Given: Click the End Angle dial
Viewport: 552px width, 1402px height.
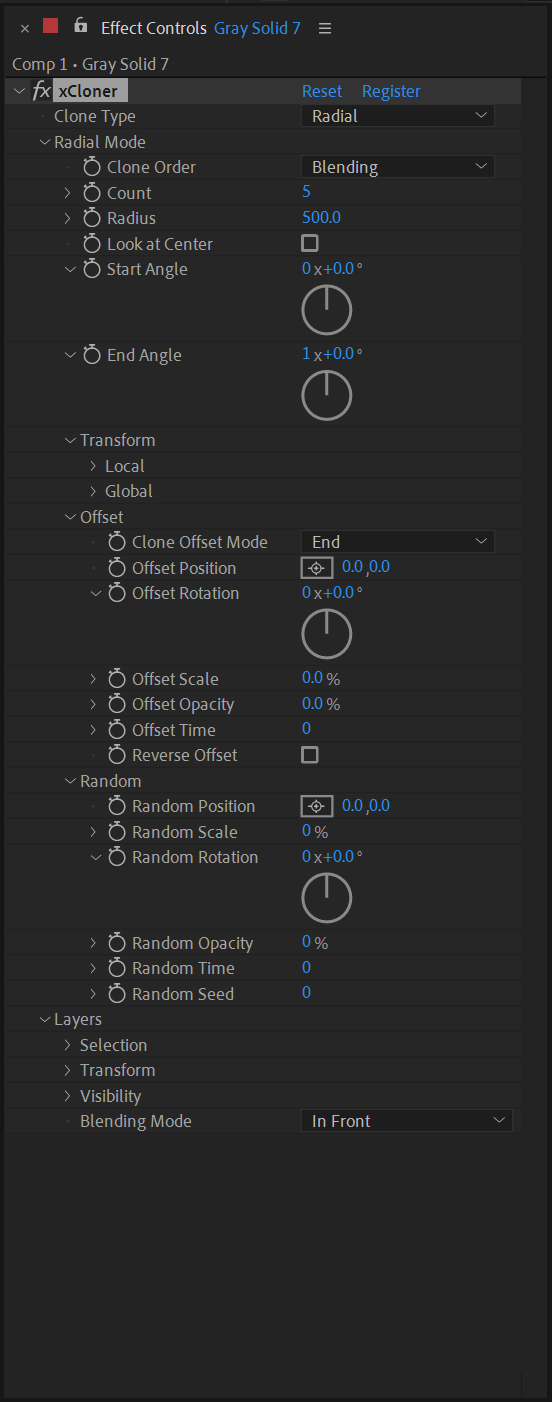Looking at the screenshot, I should 327,396.
